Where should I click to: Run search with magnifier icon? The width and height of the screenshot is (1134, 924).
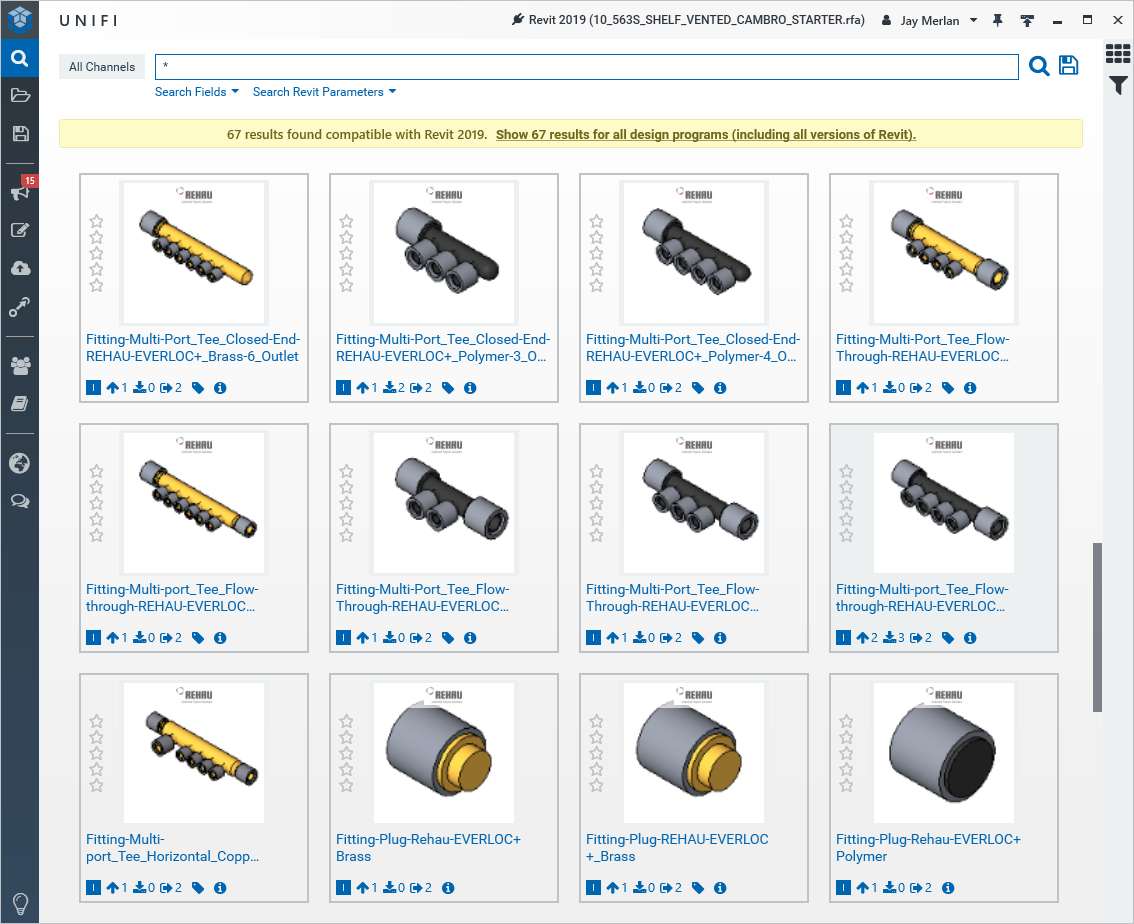[1039, 66]
